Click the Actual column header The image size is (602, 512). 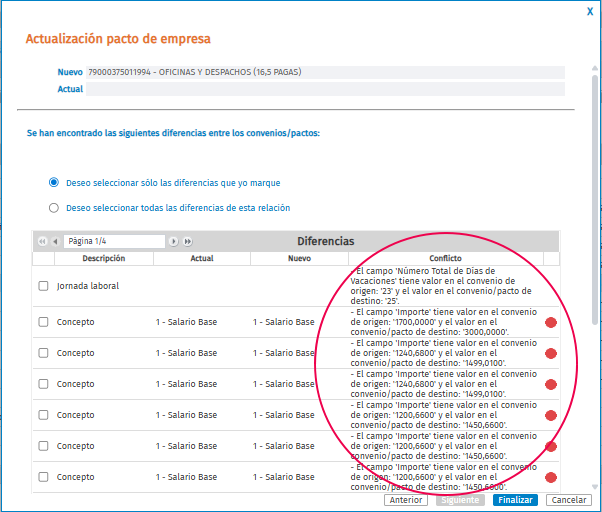tap(202, 258)
